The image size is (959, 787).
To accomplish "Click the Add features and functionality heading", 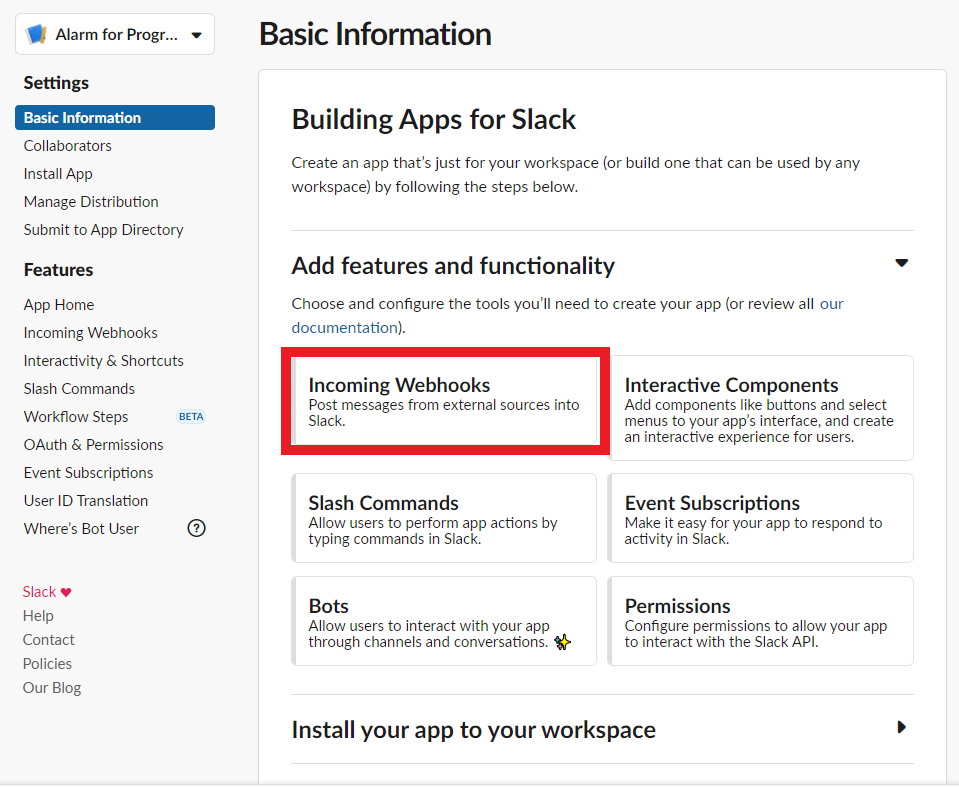I will 453,266.
